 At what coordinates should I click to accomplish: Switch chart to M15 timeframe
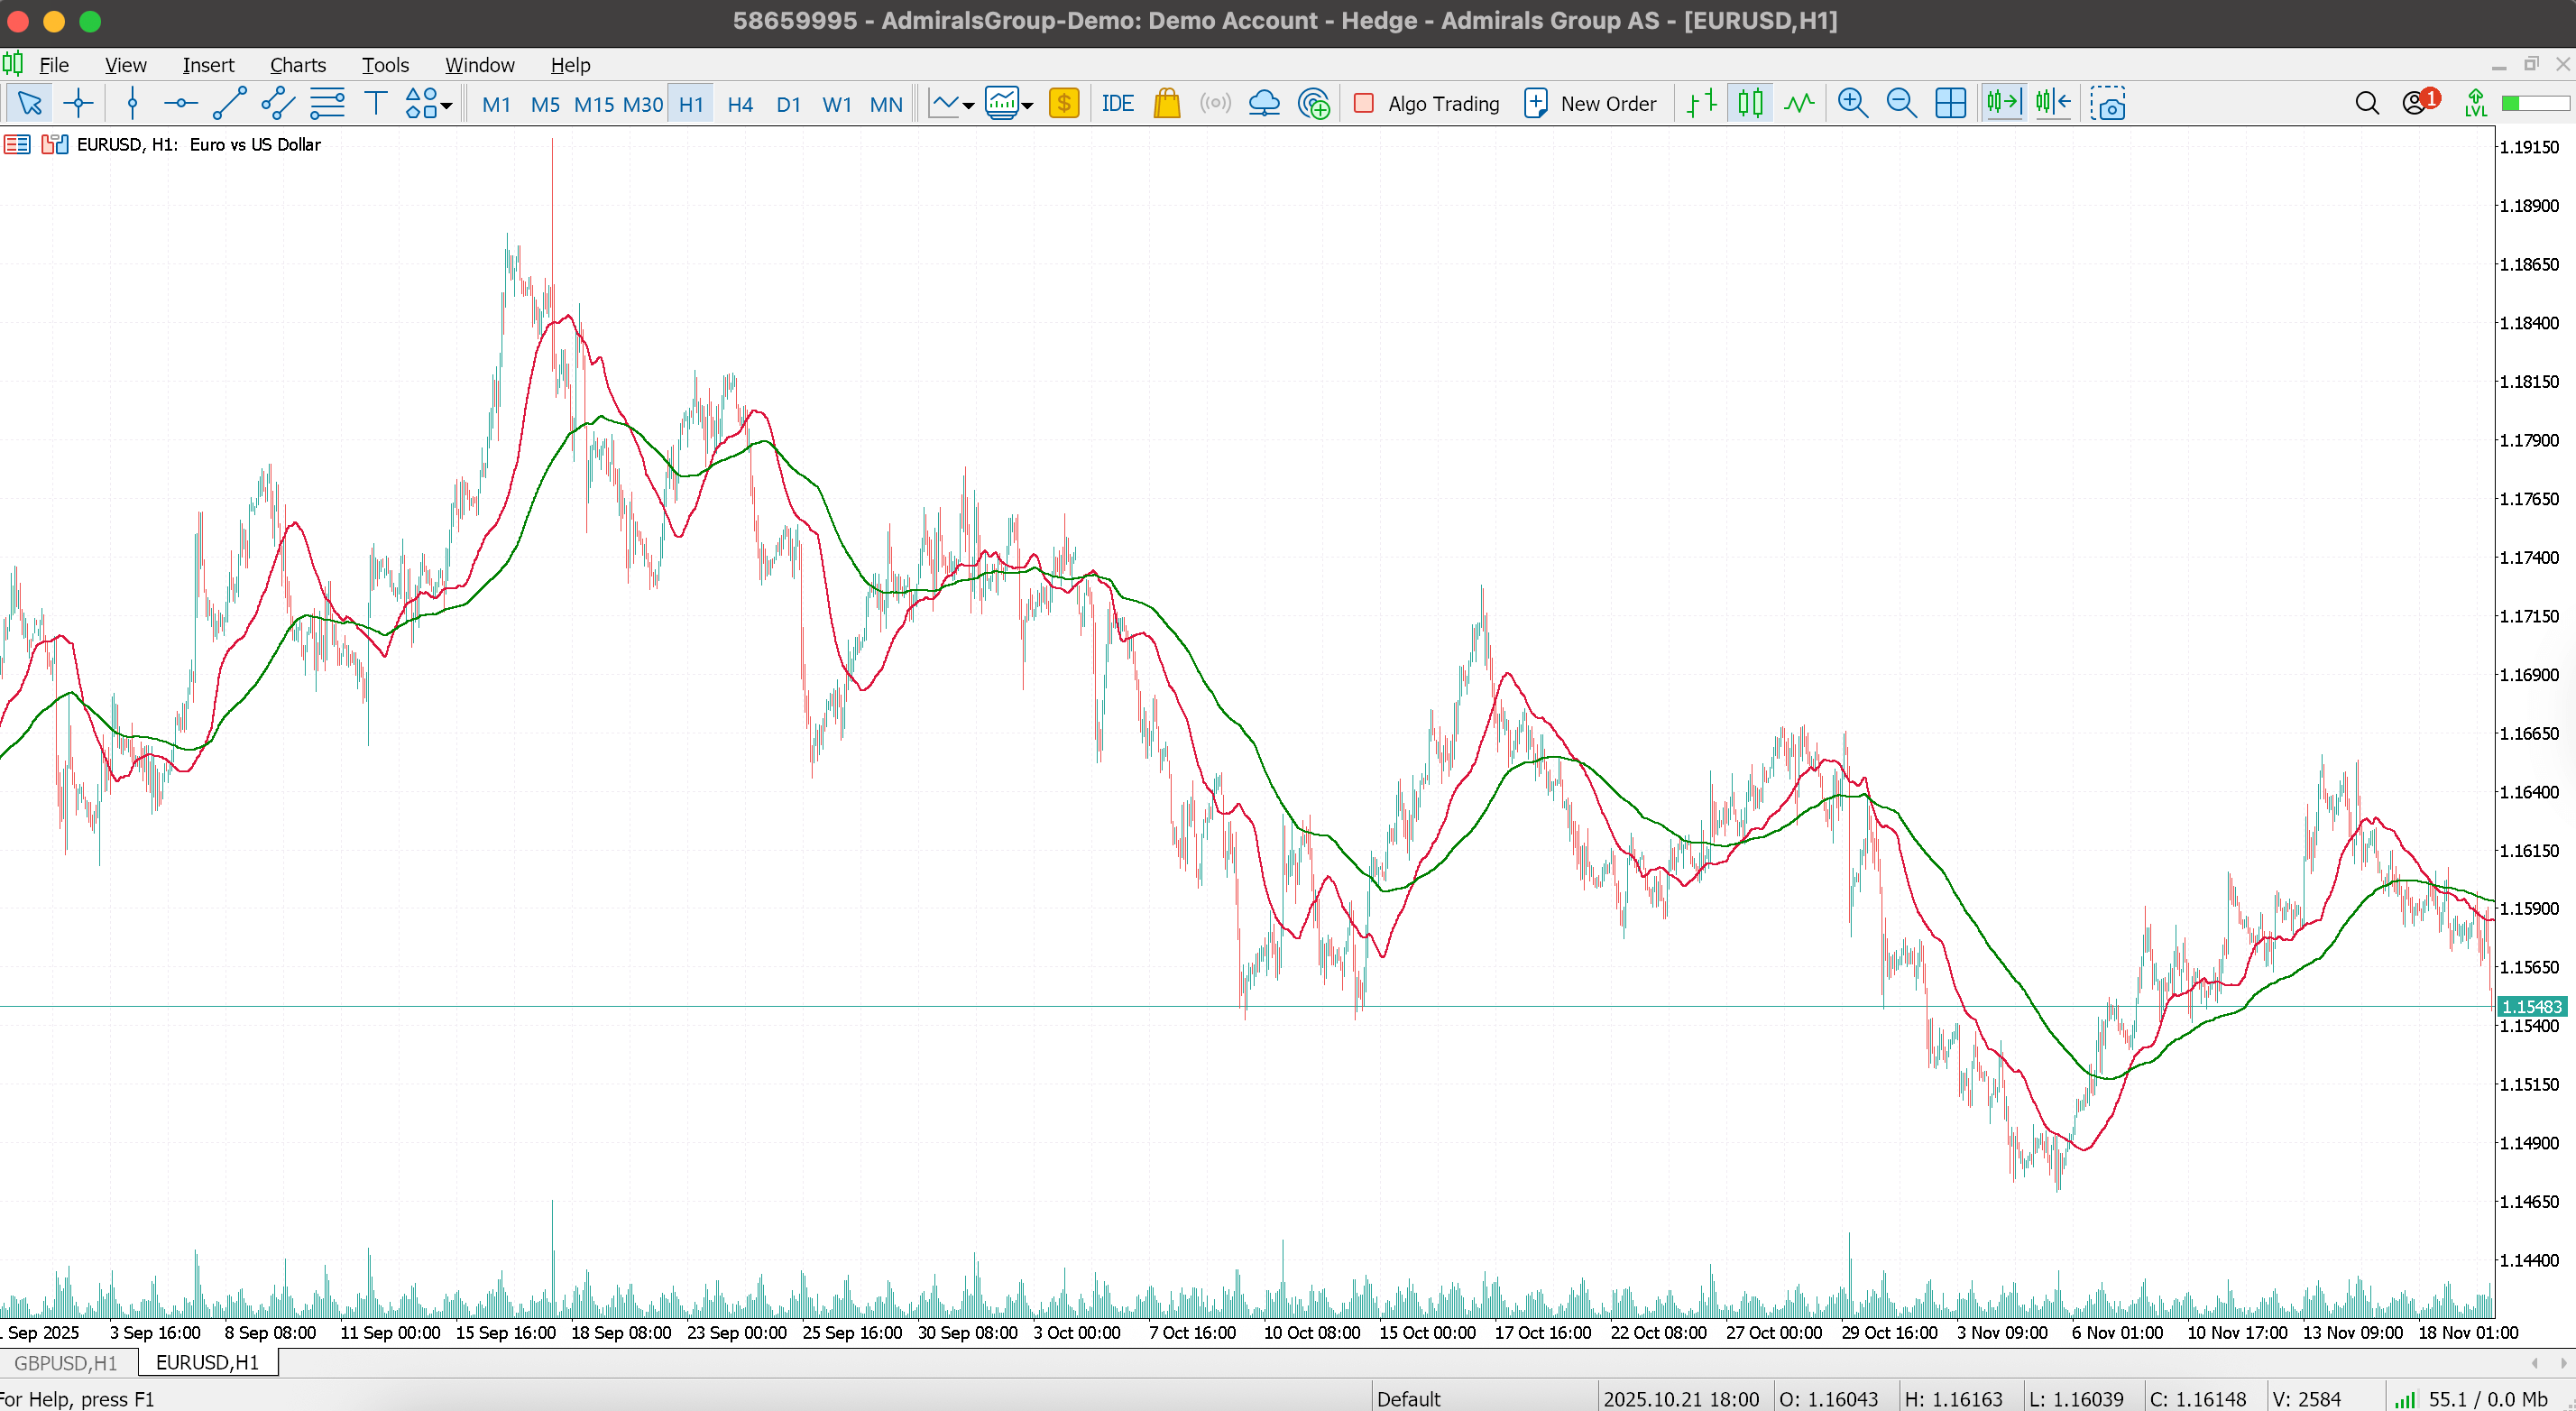(594, 104)
